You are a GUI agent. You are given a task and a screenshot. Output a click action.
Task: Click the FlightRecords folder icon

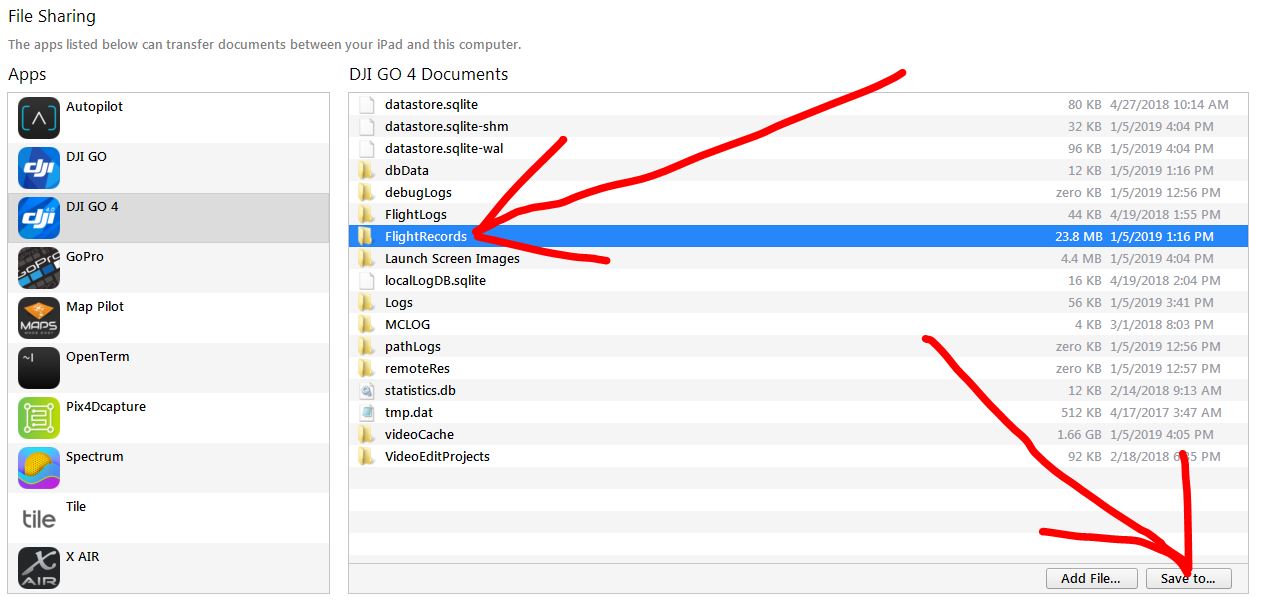click(x=366, y=236)
